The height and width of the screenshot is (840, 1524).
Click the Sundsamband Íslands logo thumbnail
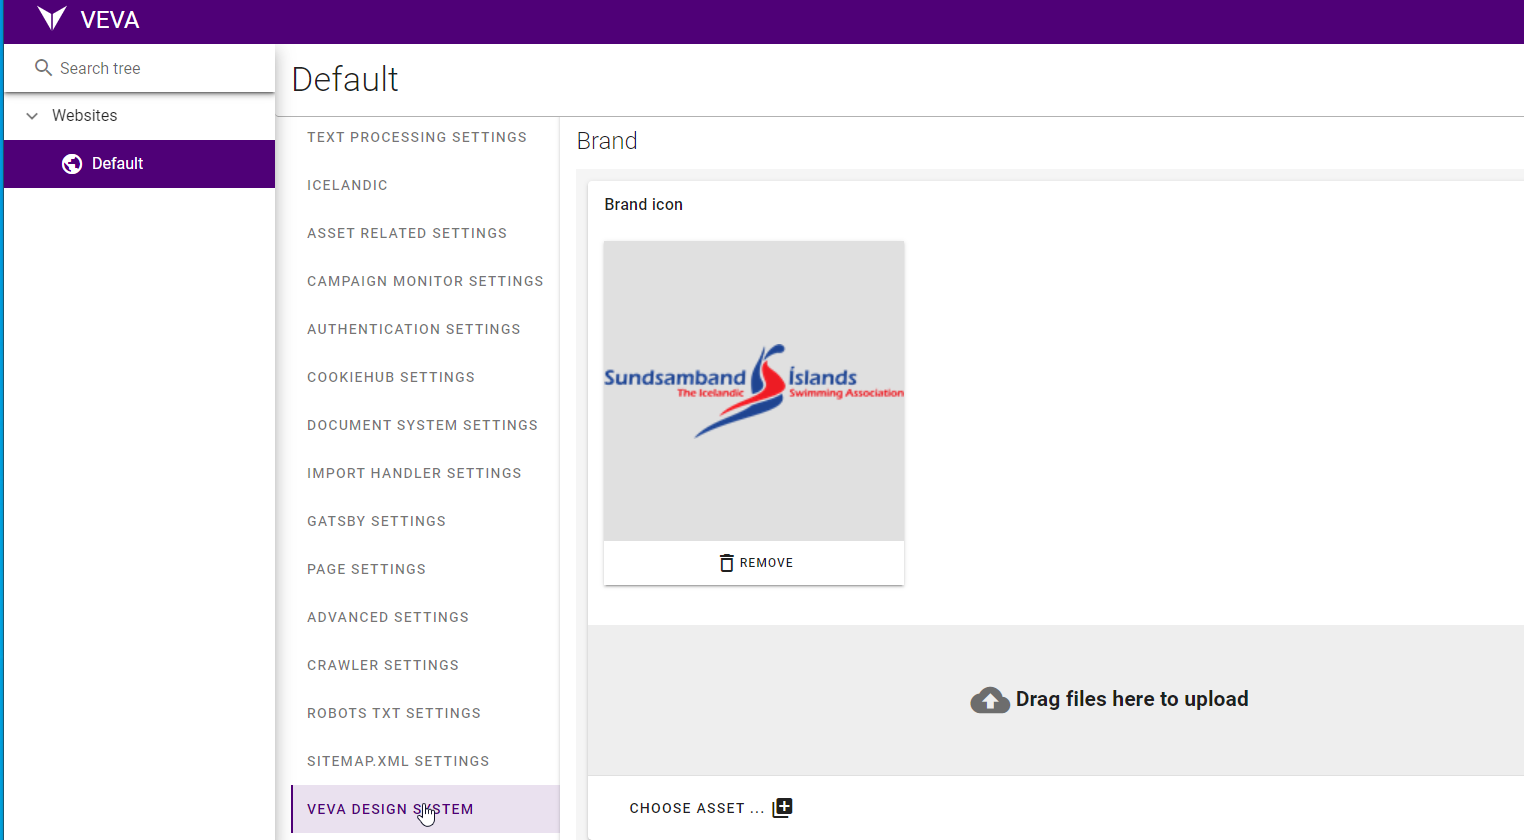(754, 391)
